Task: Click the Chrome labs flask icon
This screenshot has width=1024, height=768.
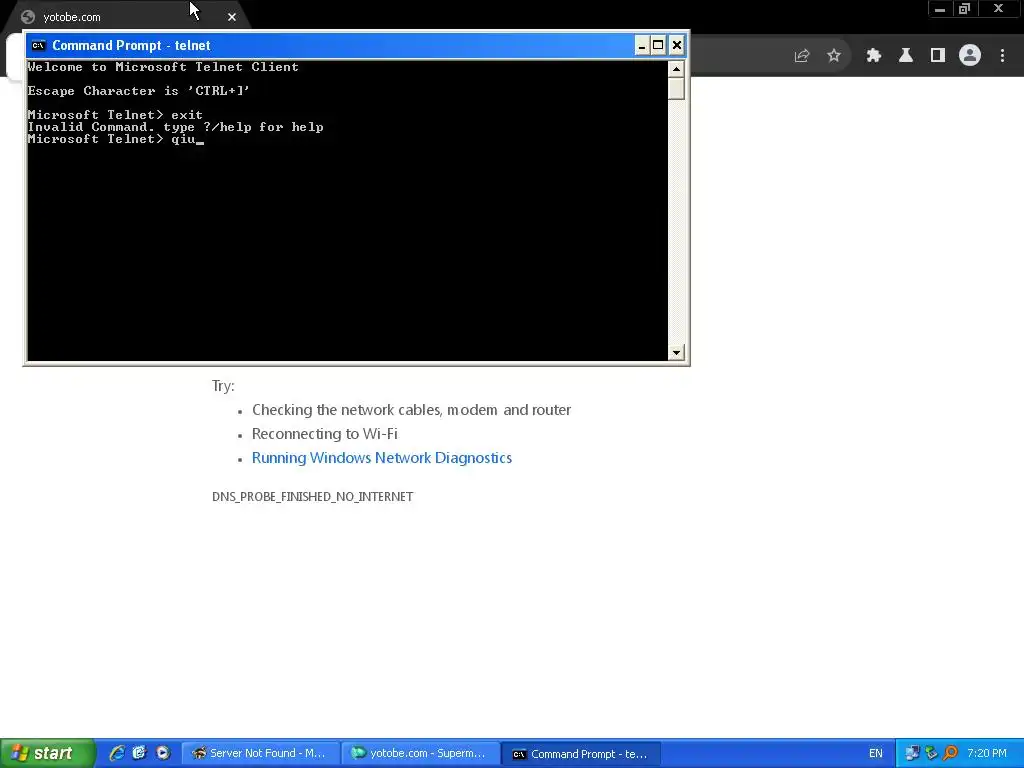Action: tap(906, 56)
